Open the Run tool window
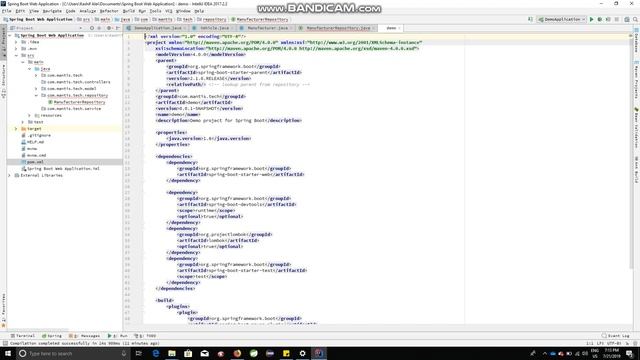The width and height of the screenshot is (640, 360). 118,336
